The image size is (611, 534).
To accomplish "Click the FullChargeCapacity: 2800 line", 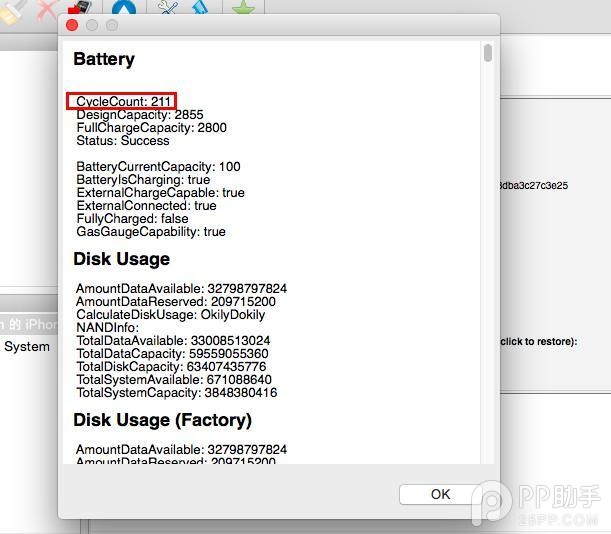I will click(151, 127).
